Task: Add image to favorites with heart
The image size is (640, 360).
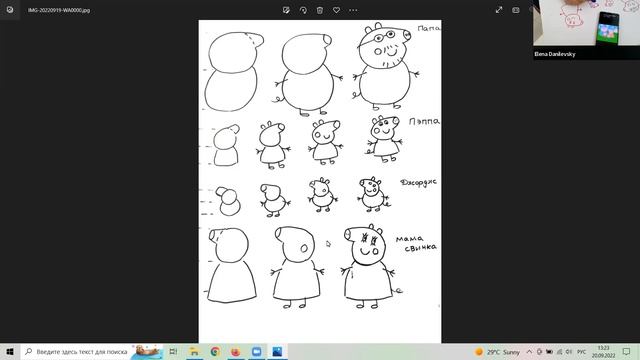Action: tap(336, 10)
